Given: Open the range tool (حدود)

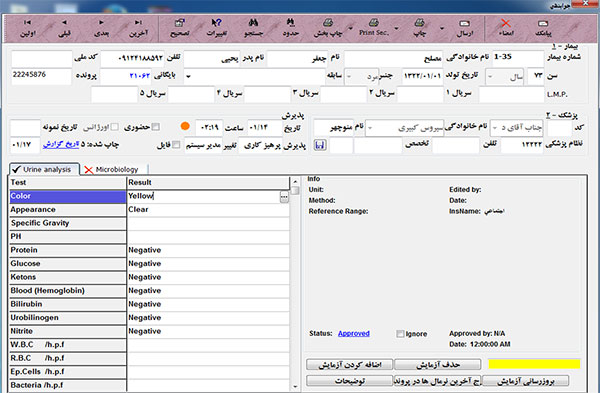Looking at the screenshot, I should (291, 28).
